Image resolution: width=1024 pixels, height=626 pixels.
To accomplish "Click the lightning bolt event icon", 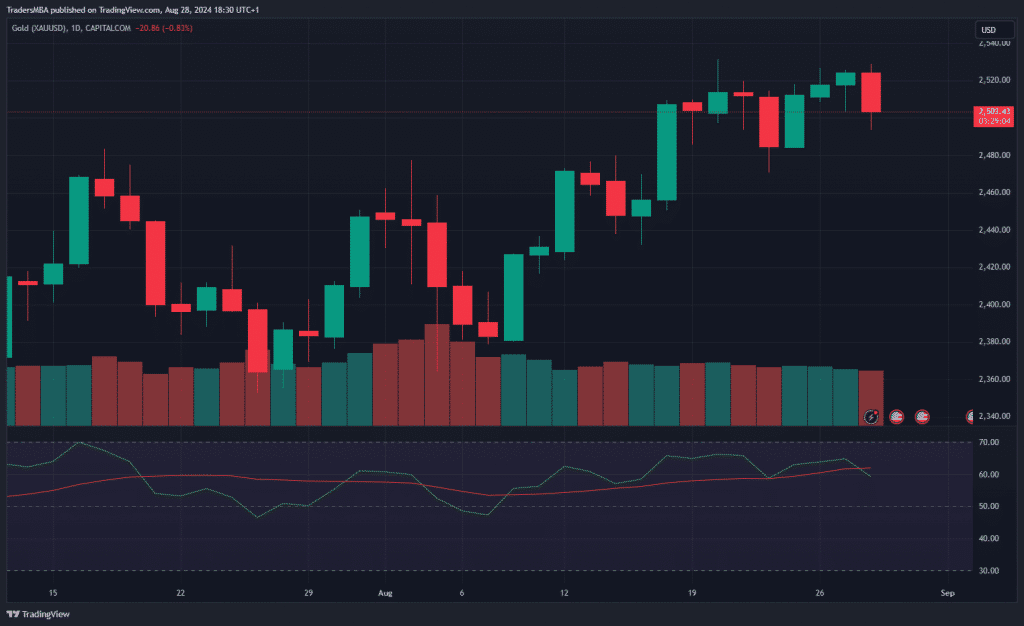I will tap(871, 416).
